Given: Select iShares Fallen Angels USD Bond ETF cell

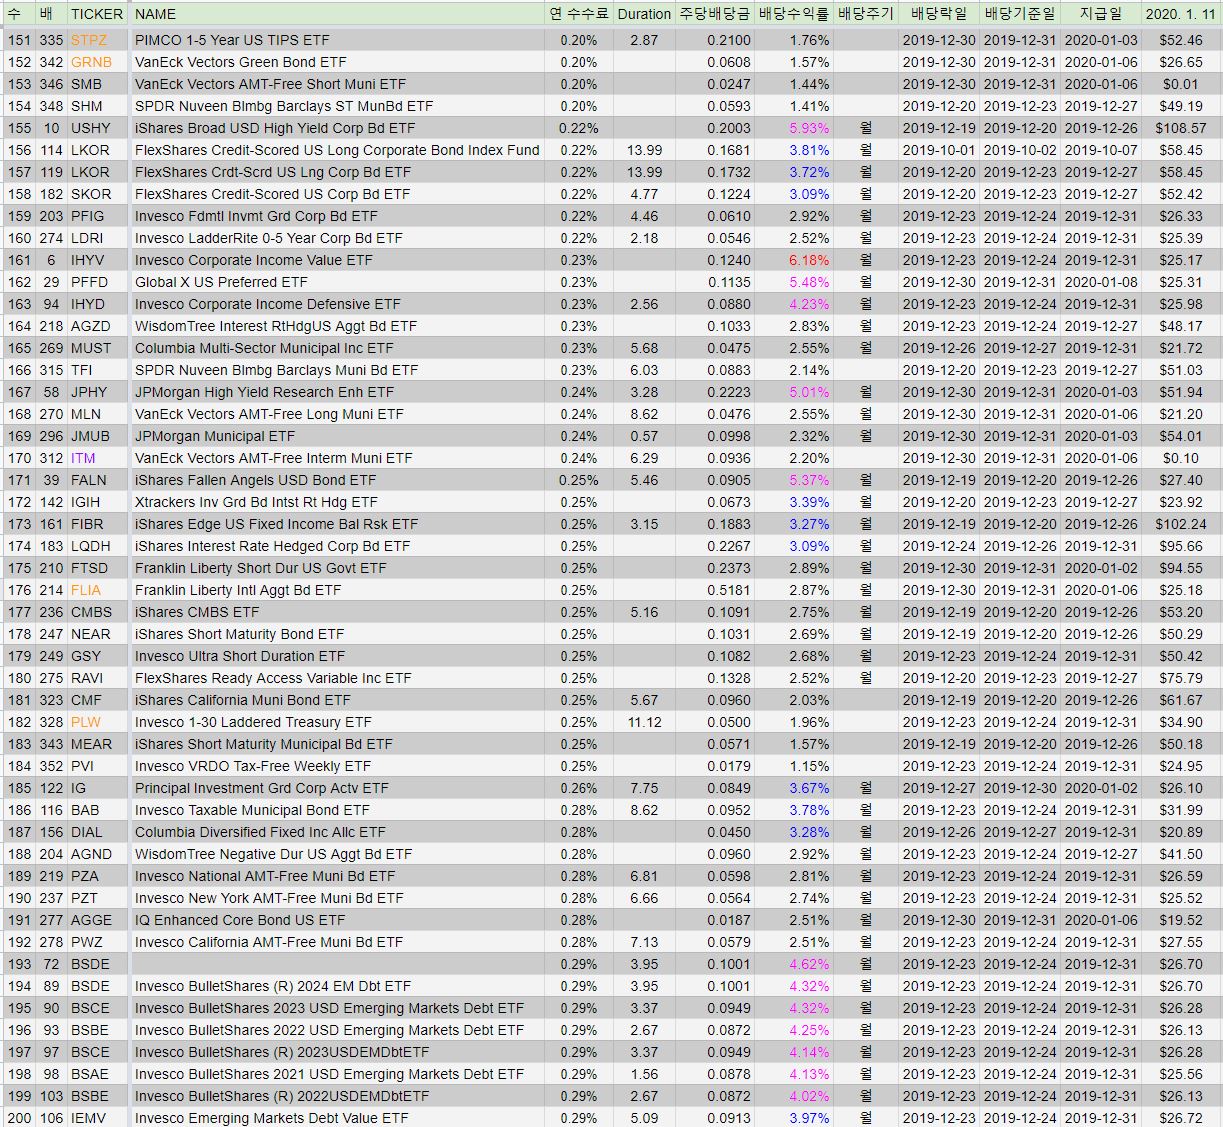Looking at the screenshot, I should point(338,480).
